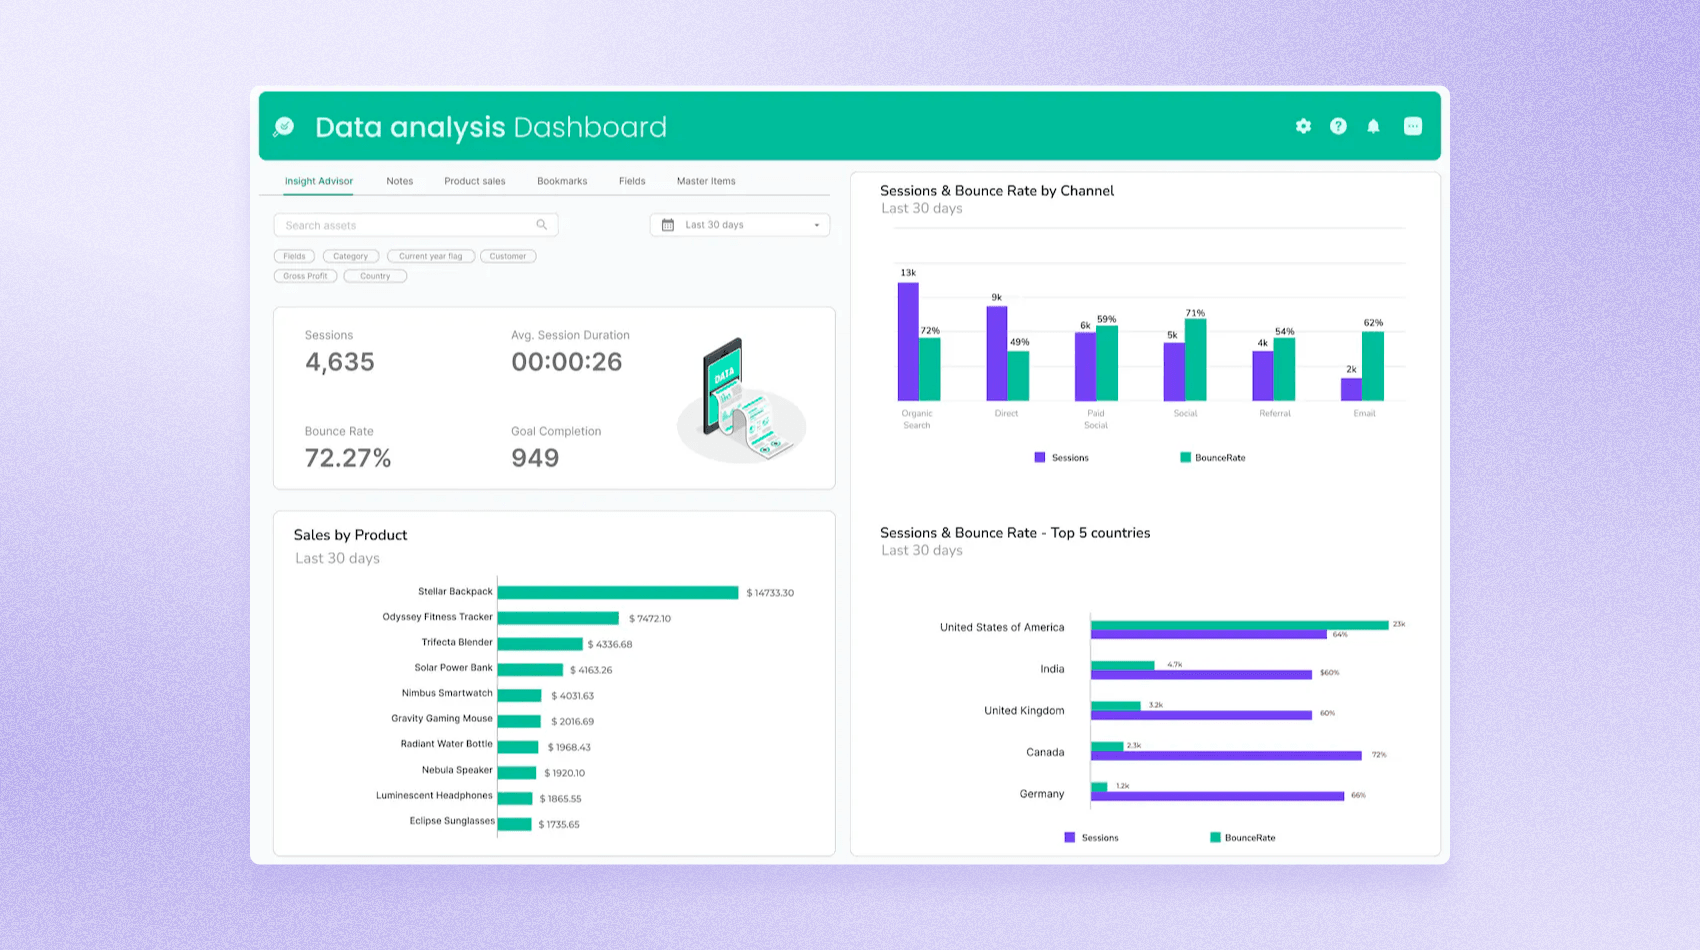Viewport: 1700px width, 950px height.
Task: Select the Customer filter chip
Action: tap(508, 256)
